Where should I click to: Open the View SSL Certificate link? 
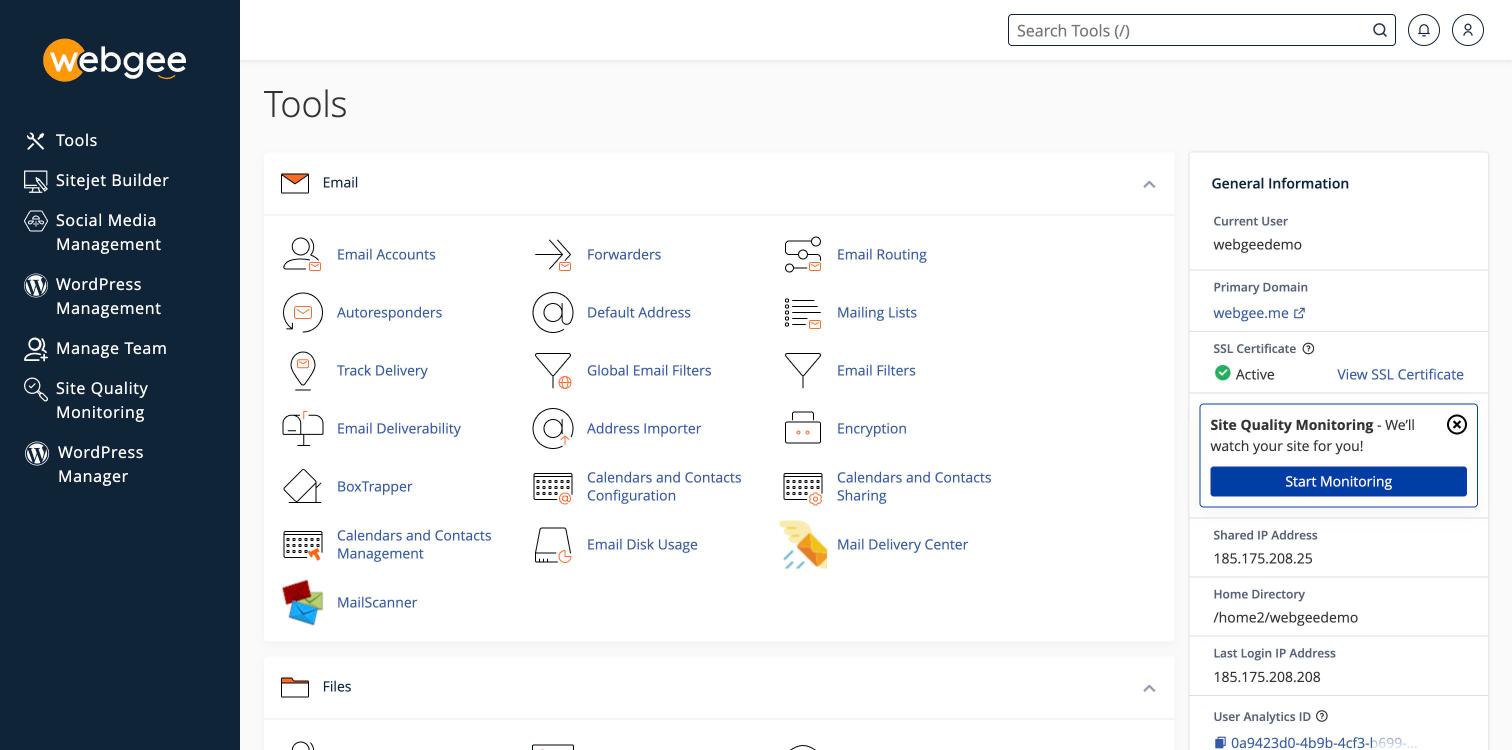pyautogui.click(x=1400, y=374)
